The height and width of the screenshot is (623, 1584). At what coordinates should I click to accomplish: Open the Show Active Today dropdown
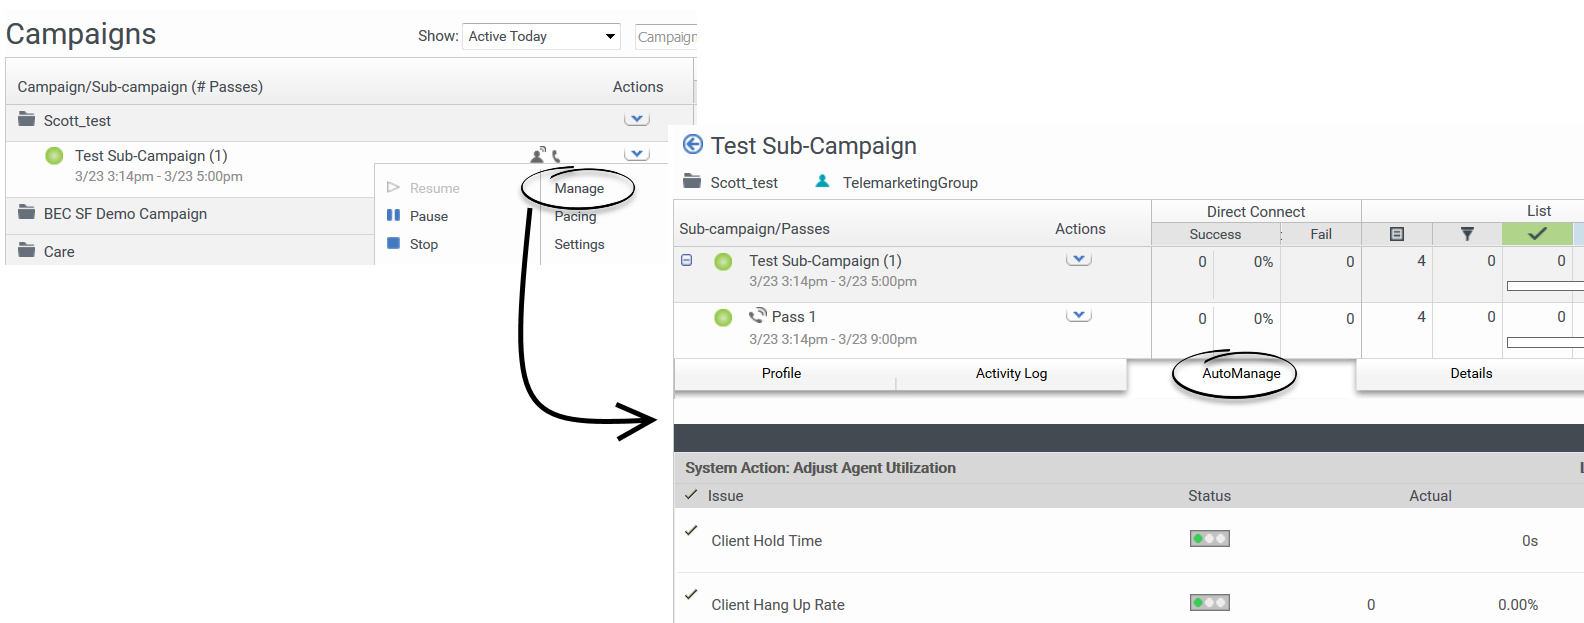[x=540, y=37]
